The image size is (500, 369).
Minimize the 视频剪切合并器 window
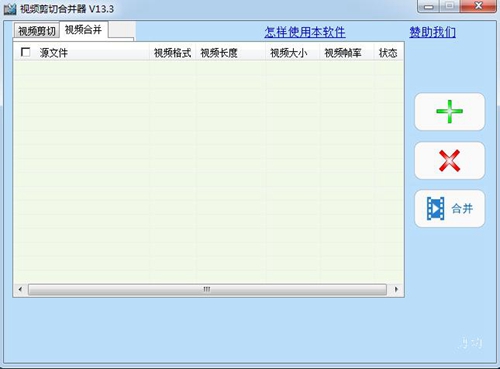pos(429,6)
